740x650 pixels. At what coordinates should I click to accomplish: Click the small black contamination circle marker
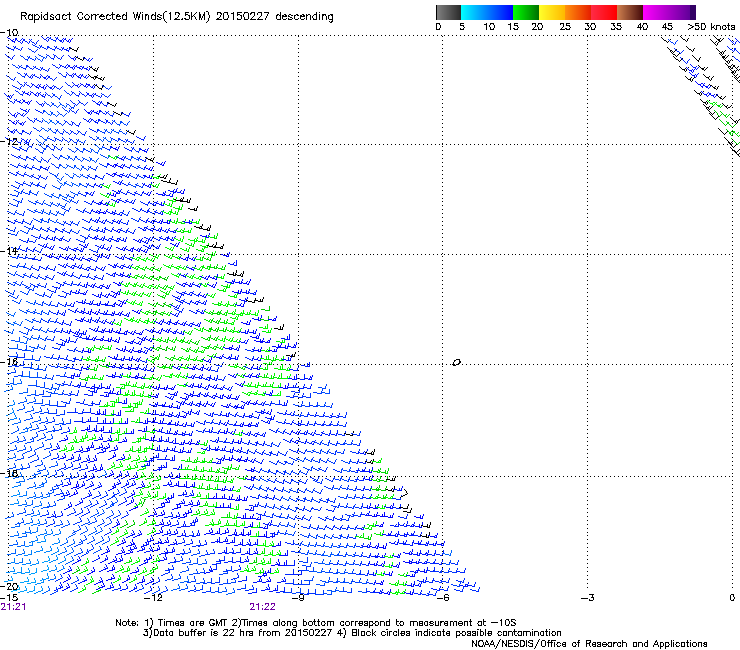coord(456,363)
